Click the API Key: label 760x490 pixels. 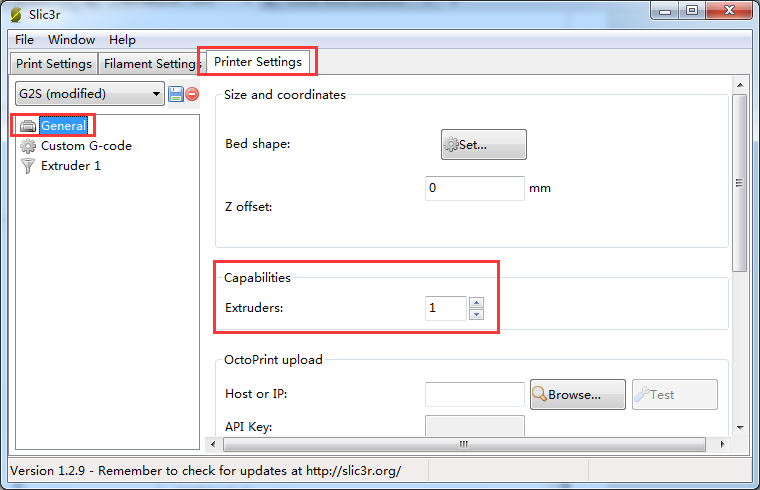pos(248,427)
